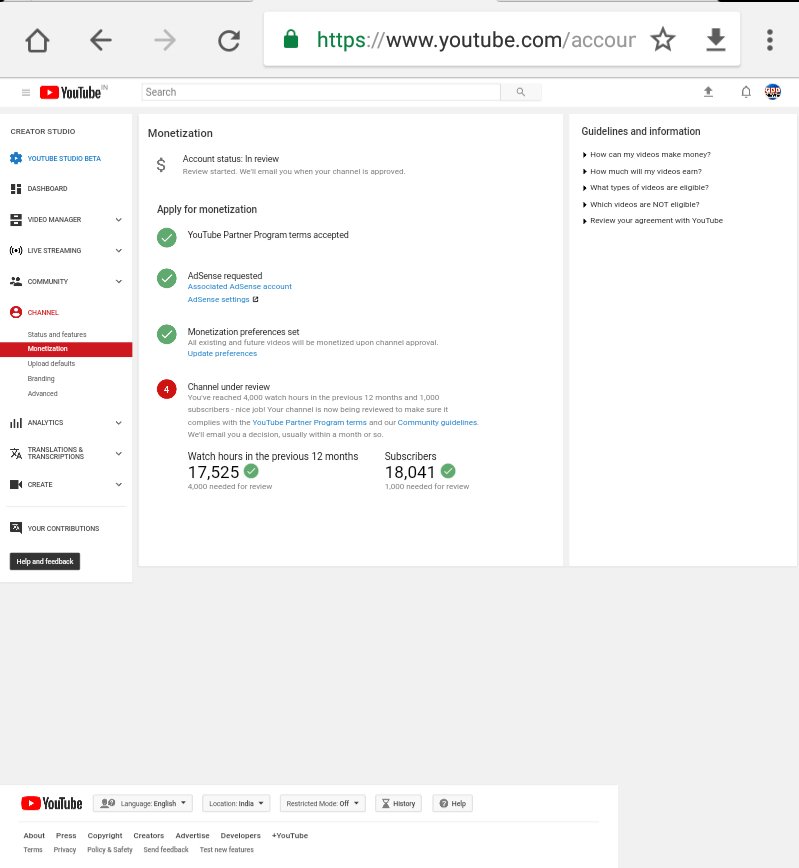Expand the Analytics section chevron
799x868 pixels.
click(118, 423)
